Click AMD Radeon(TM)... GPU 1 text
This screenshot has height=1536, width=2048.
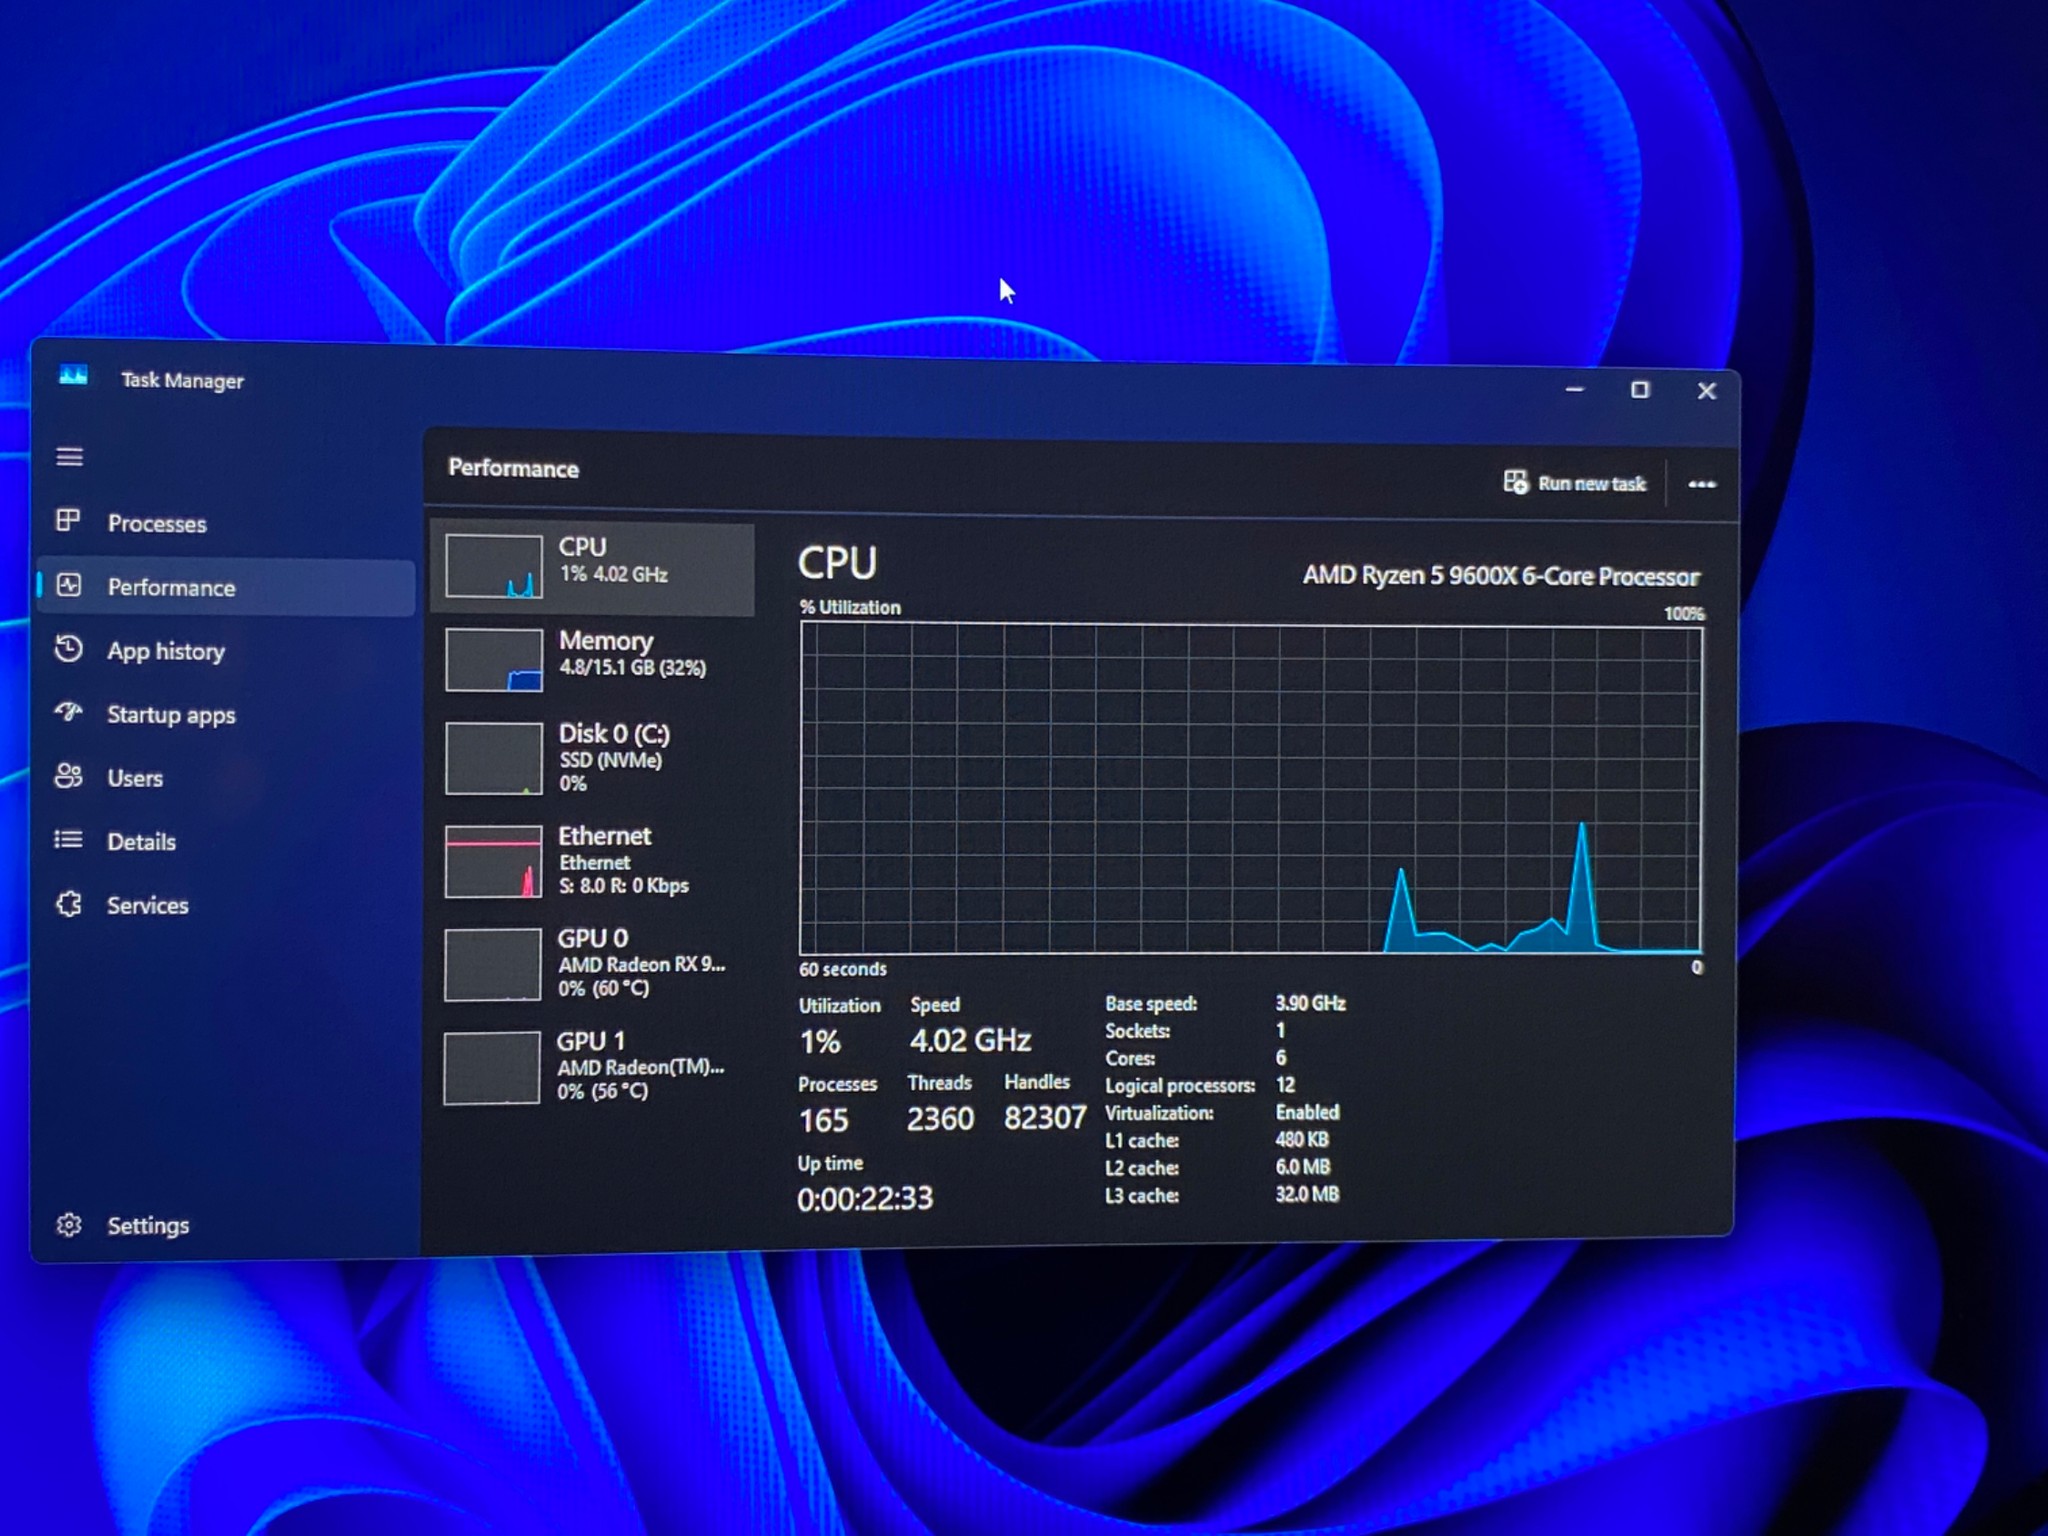640,1067
